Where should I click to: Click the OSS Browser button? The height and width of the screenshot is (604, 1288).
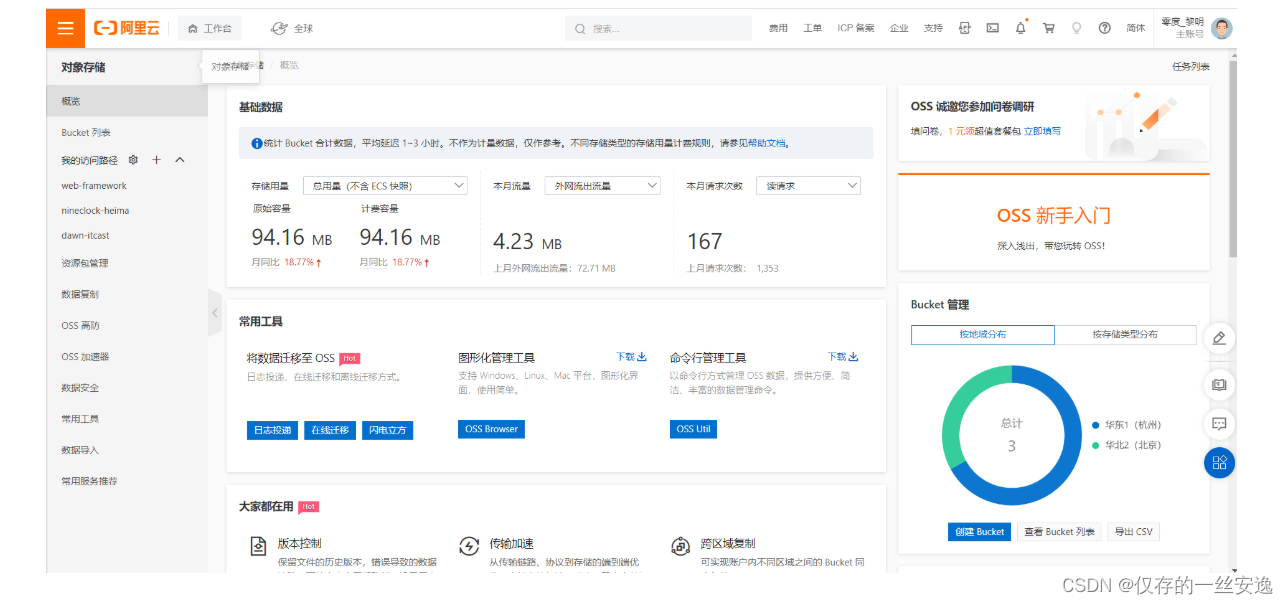click(491, 429)
